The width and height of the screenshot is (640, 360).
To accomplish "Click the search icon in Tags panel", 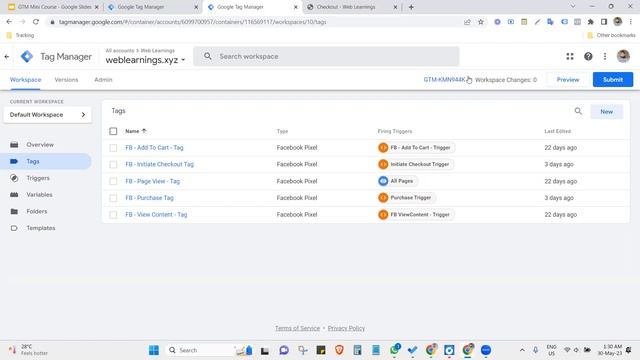I will coord(578,111).
